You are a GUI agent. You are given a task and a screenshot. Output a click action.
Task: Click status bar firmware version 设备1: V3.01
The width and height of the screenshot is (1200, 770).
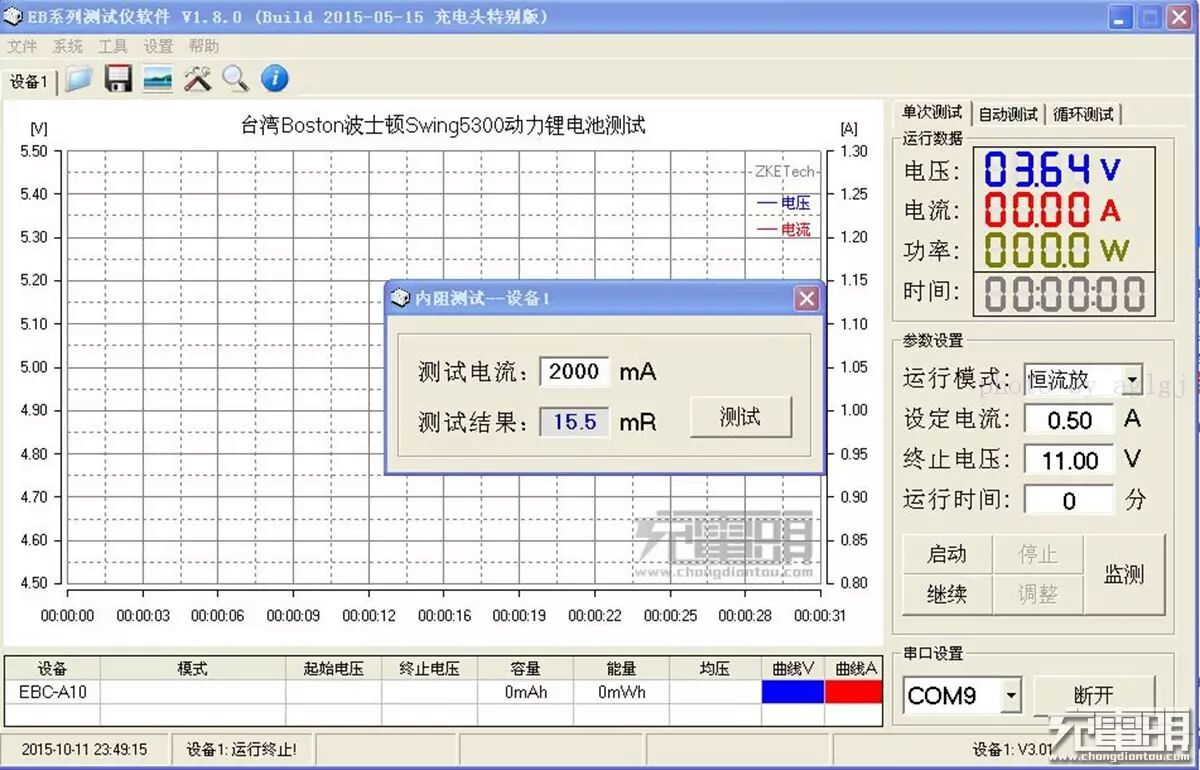coord(1012,749)
